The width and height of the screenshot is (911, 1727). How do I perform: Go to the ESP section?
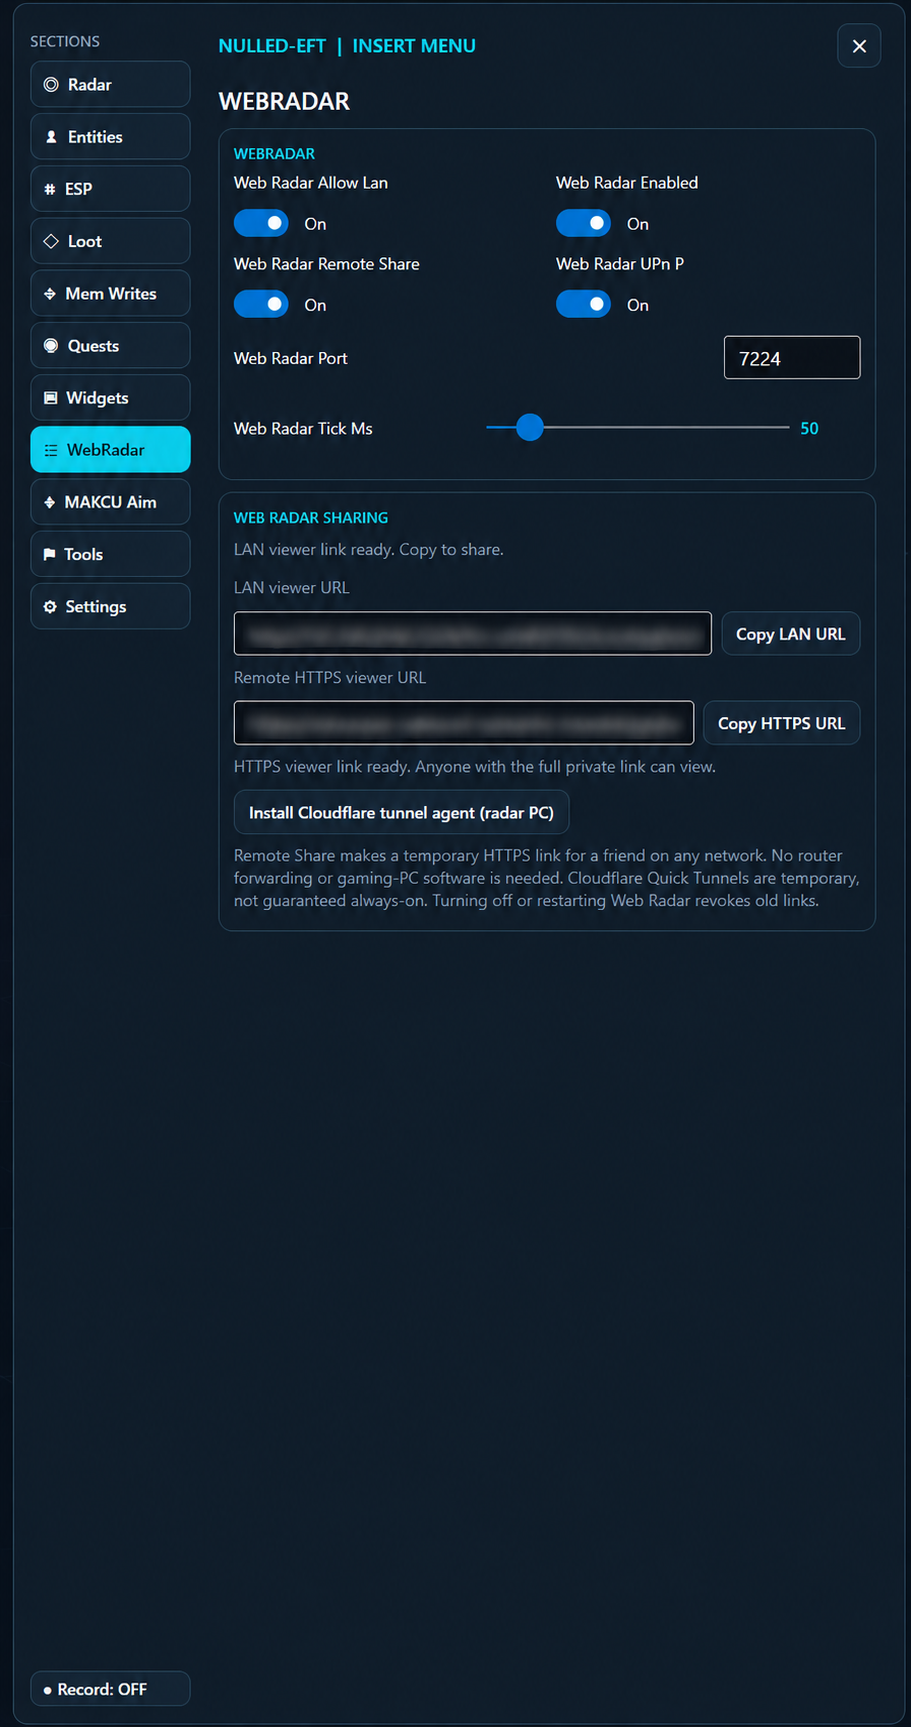pos(110,188)
